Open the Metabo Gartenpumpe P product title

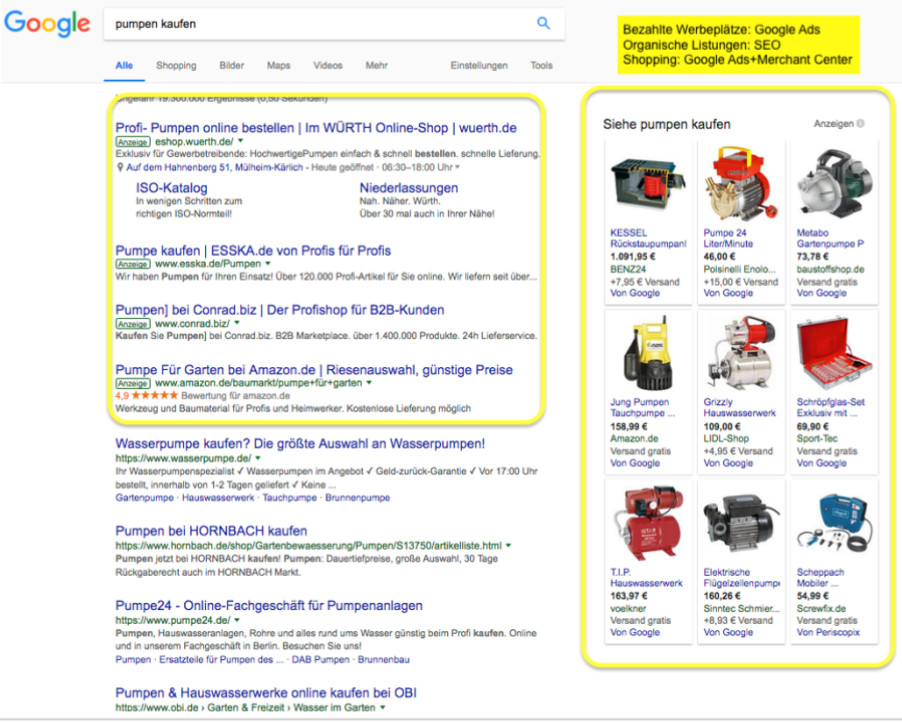click(x=830, y=238)
